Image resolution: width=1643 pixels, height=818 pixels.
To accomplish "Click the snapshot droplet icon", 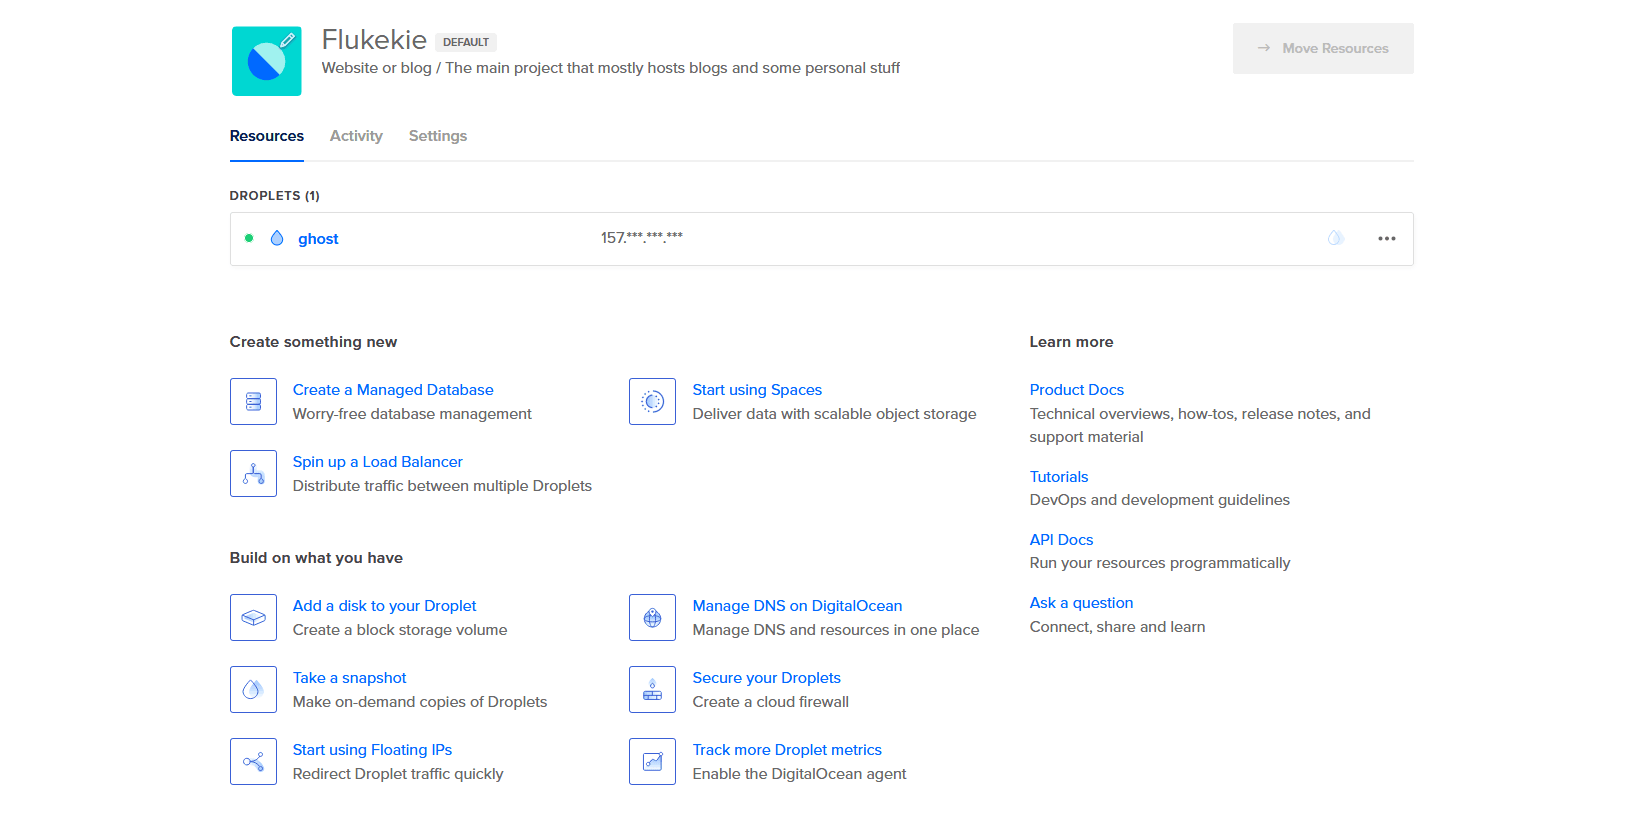I will coord(253,689).
